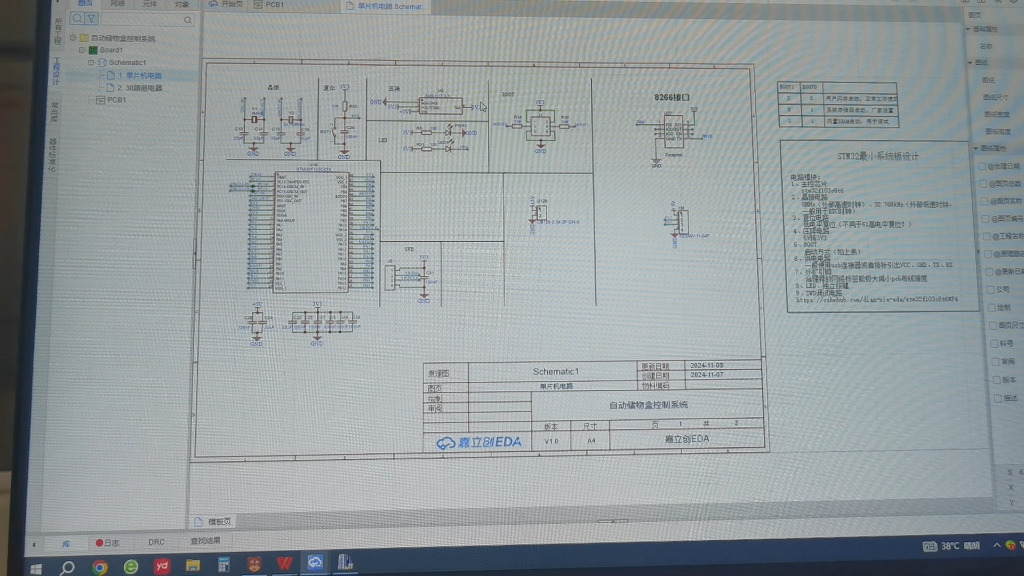Click the bottom panel collapse arrow icon
This screenshot has height=576, width=1024.
pyautogui.click(x=34, y=544)
